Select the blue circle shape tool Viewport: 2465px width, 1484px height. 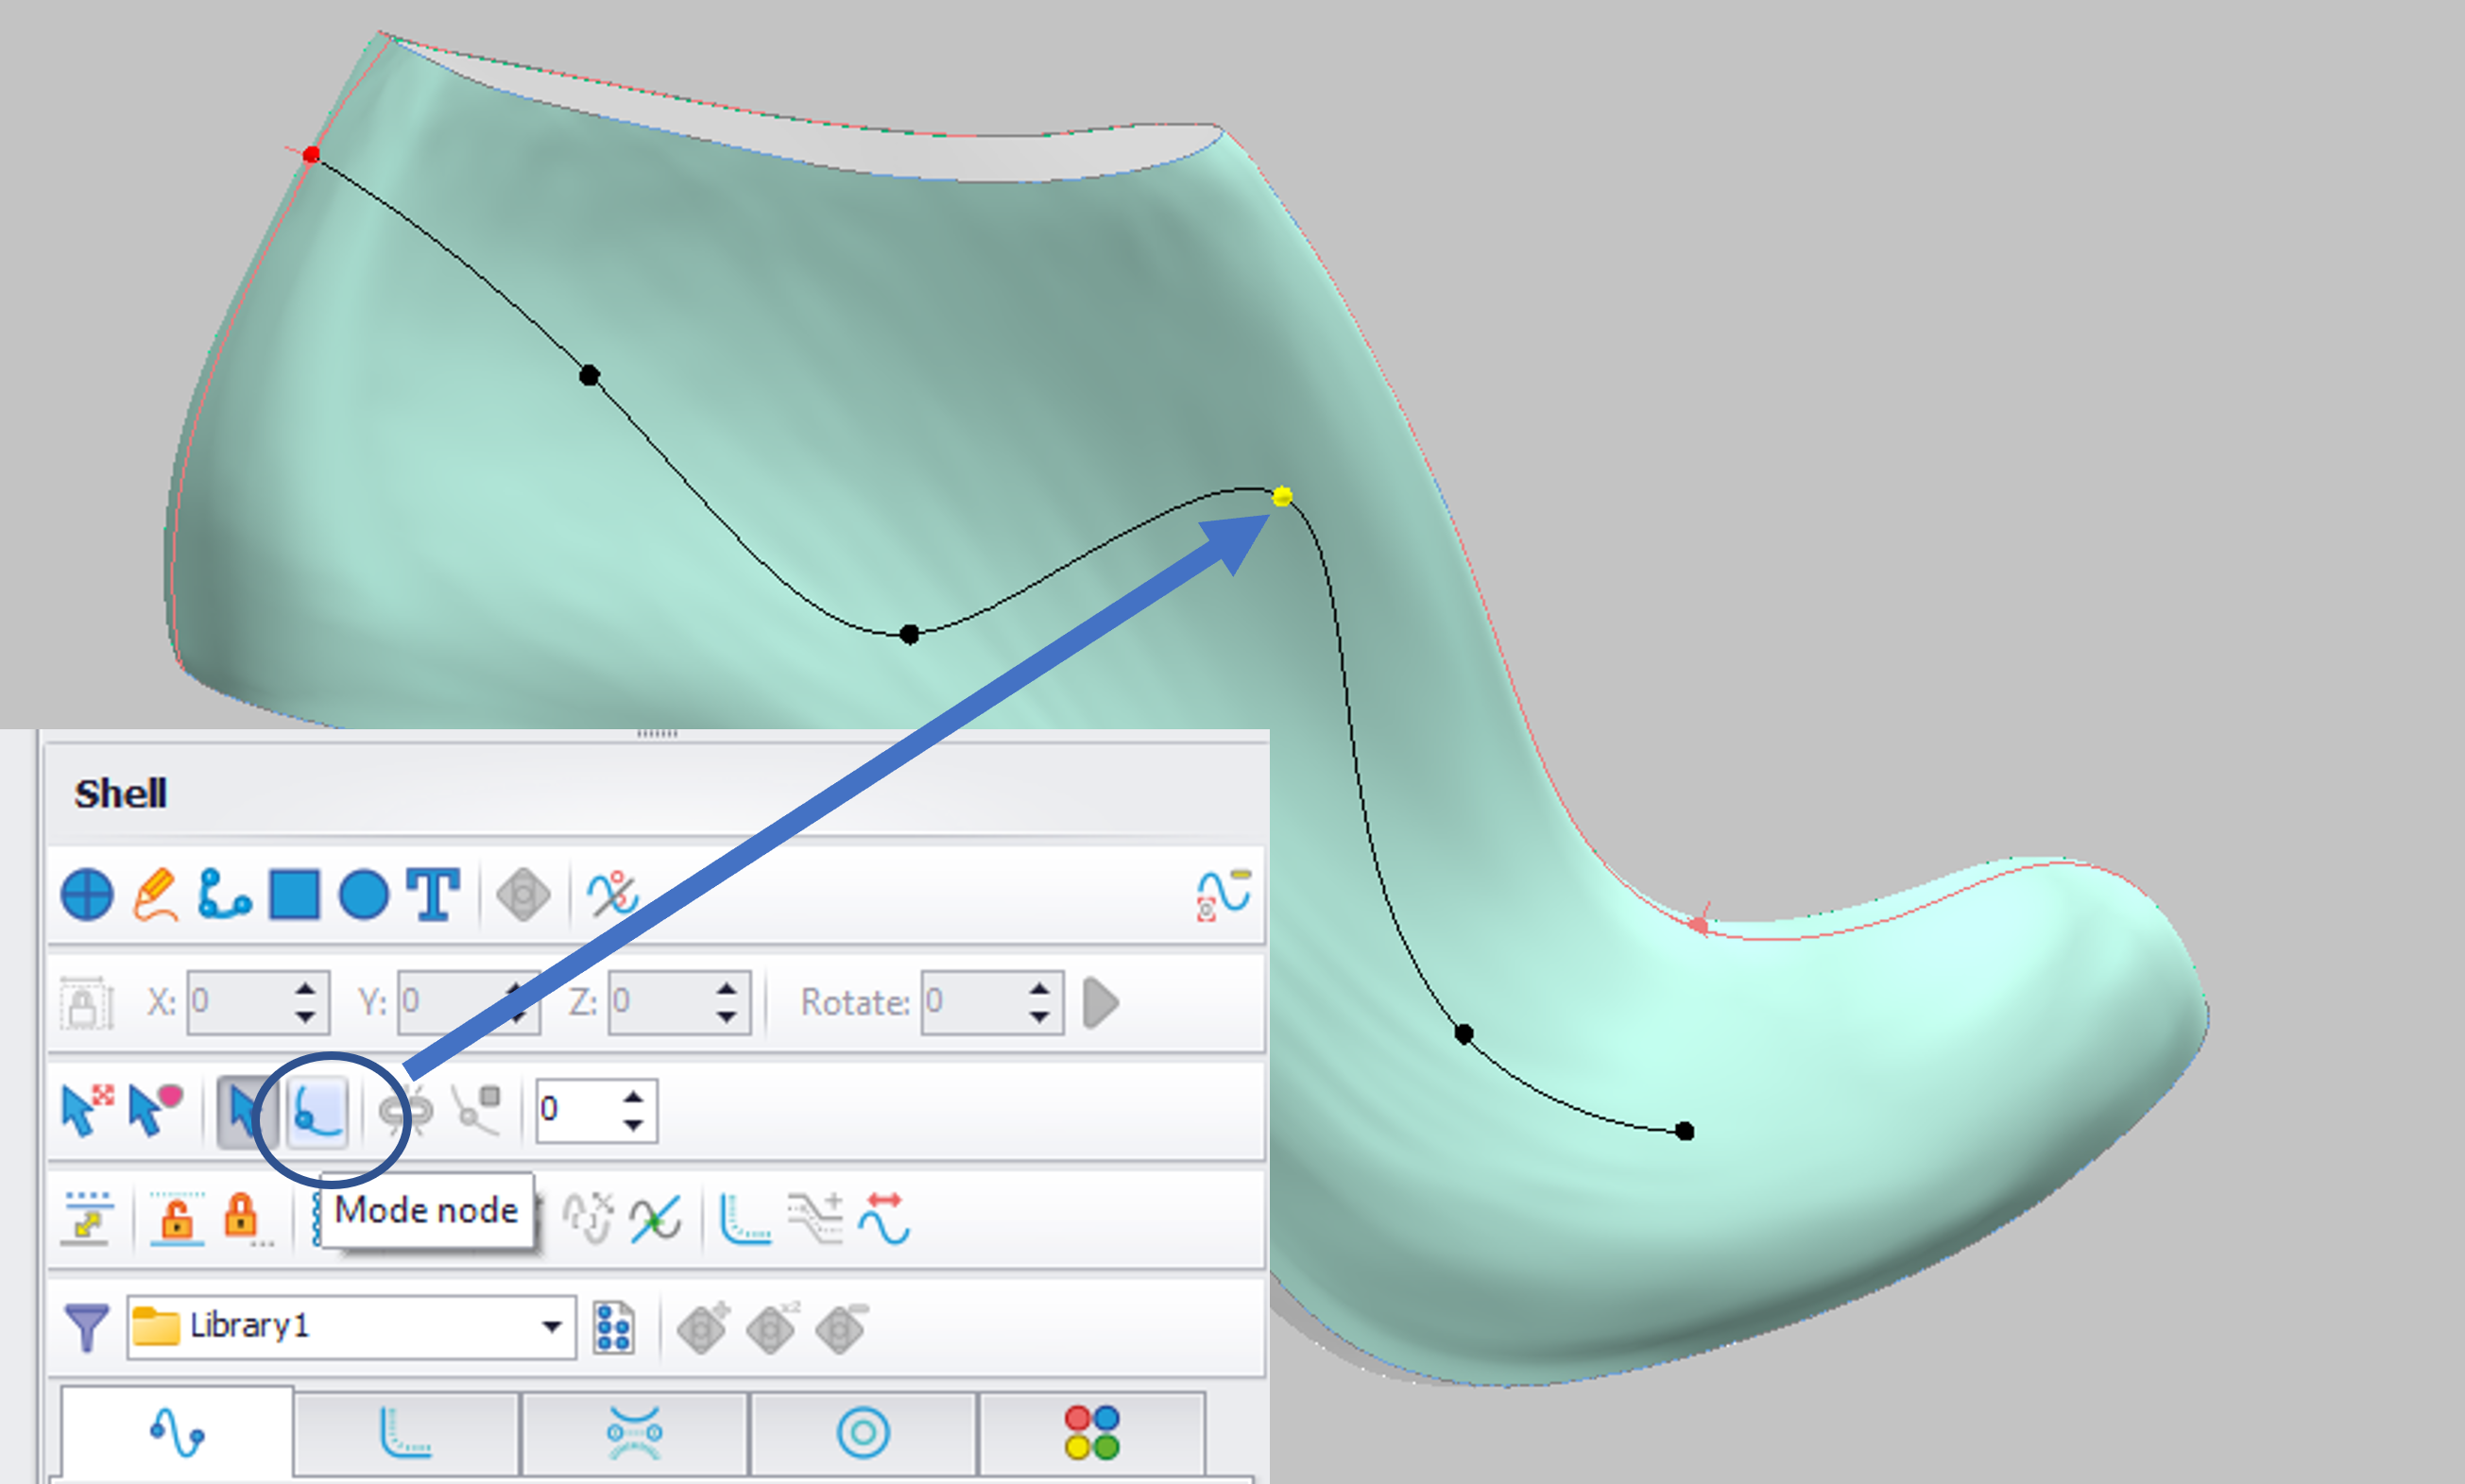click(x=364, y=894)
